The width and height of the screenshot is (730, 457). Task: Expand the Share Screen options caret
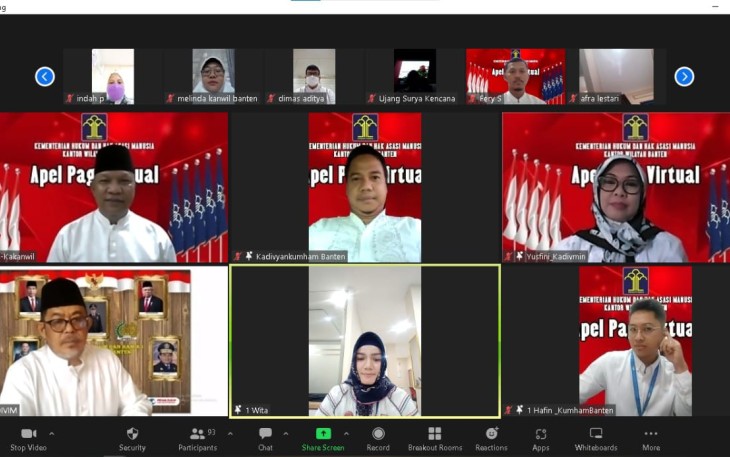(346, 433)
